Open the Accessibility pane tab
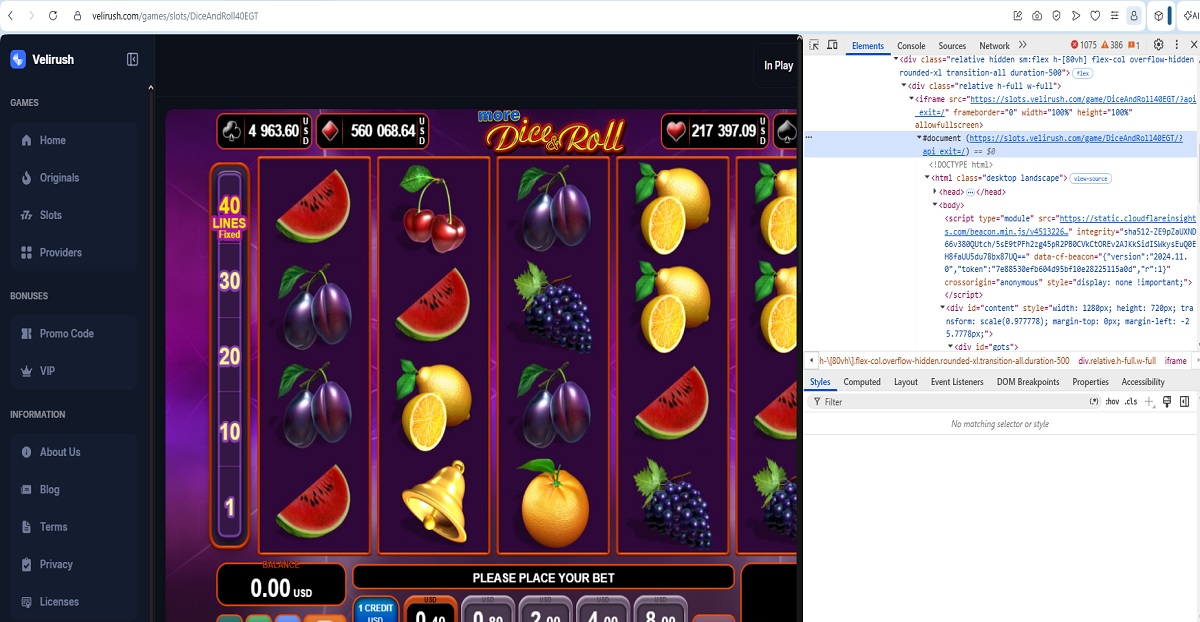The image size is (1200, 622). click(1143, 382)
